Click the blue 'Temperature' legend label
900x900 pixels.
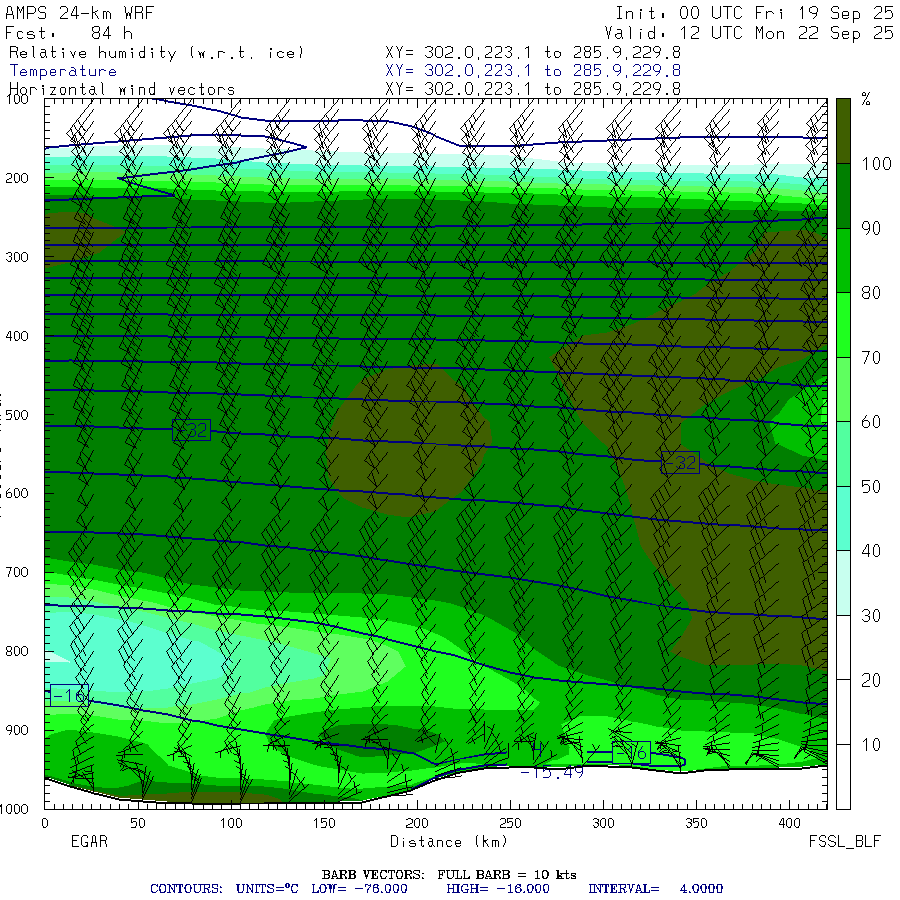click(63, 71)
